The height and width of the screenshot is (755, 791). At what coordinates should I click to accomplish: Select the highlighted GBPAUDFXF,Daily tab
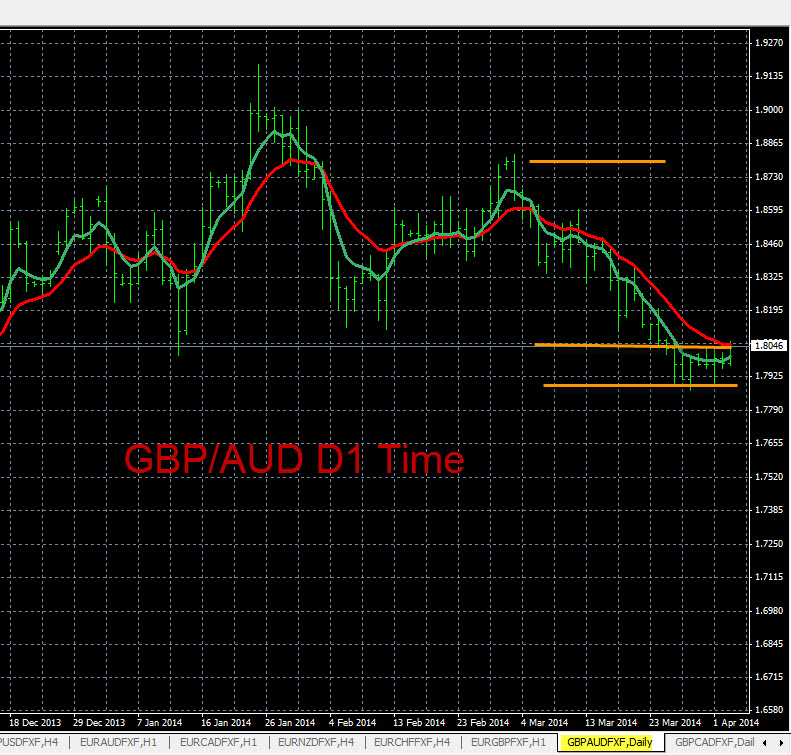pyautogui.click(x=609, y=742)
